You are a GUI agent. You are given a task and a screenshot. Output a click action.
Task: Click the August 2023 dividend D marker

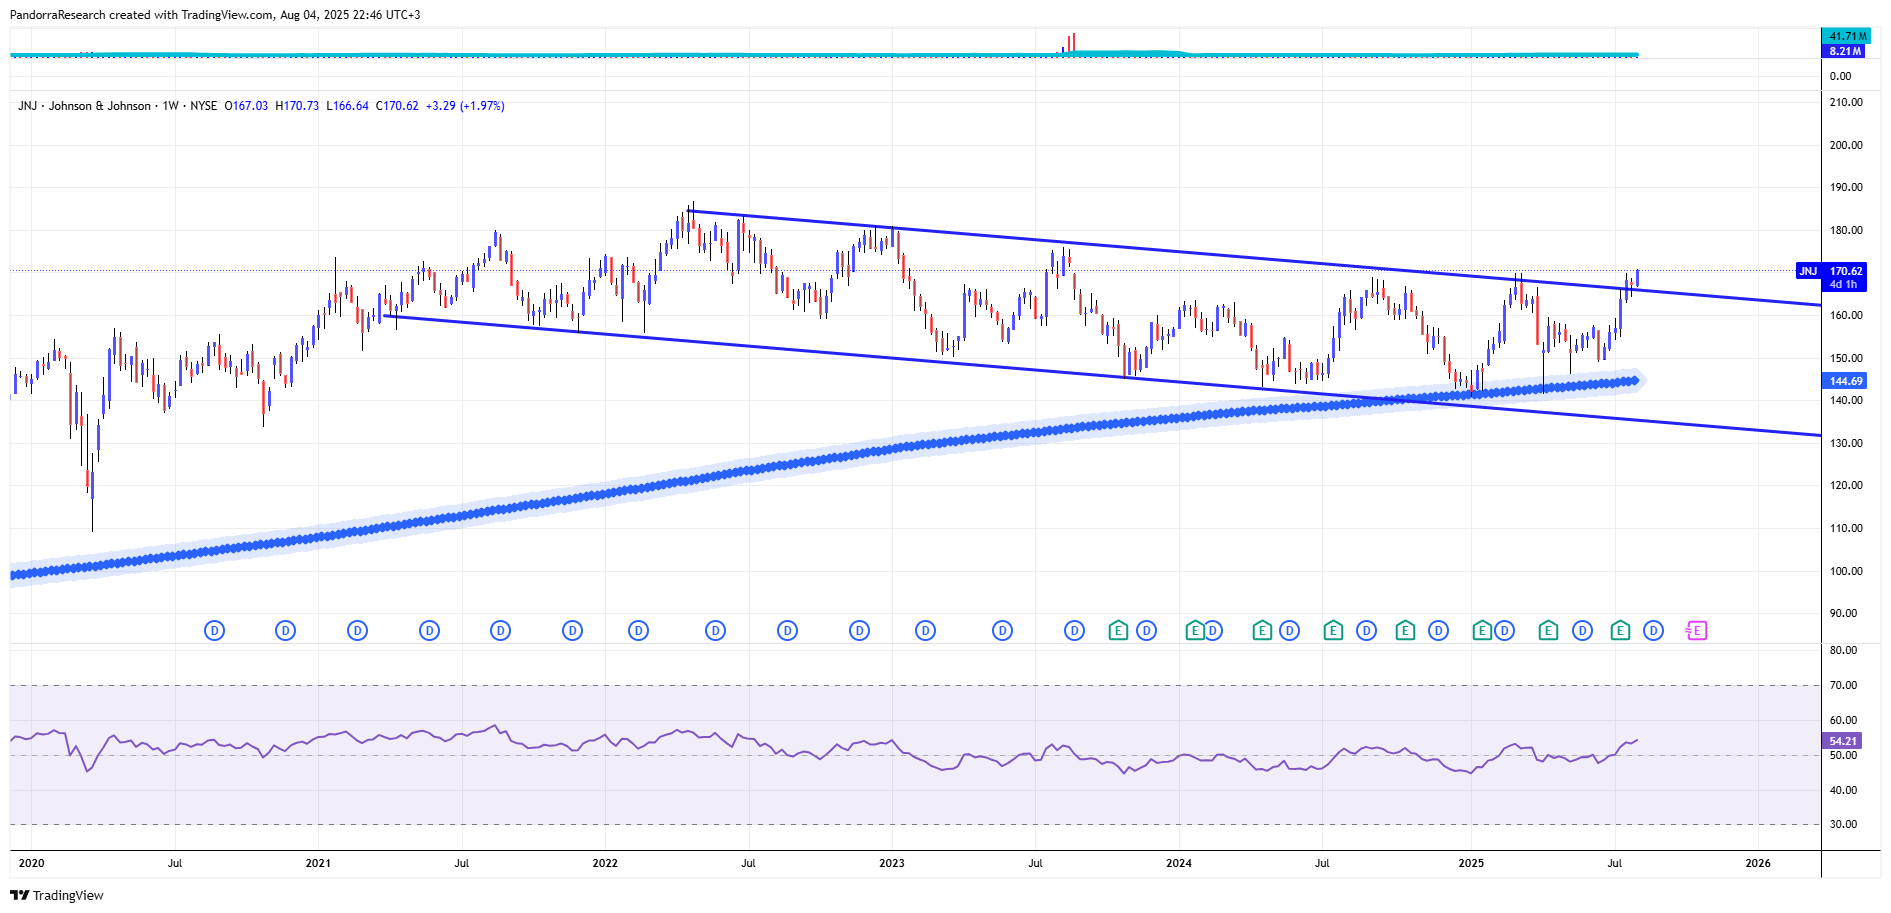pyautogui.click(x=1074, y=631)
